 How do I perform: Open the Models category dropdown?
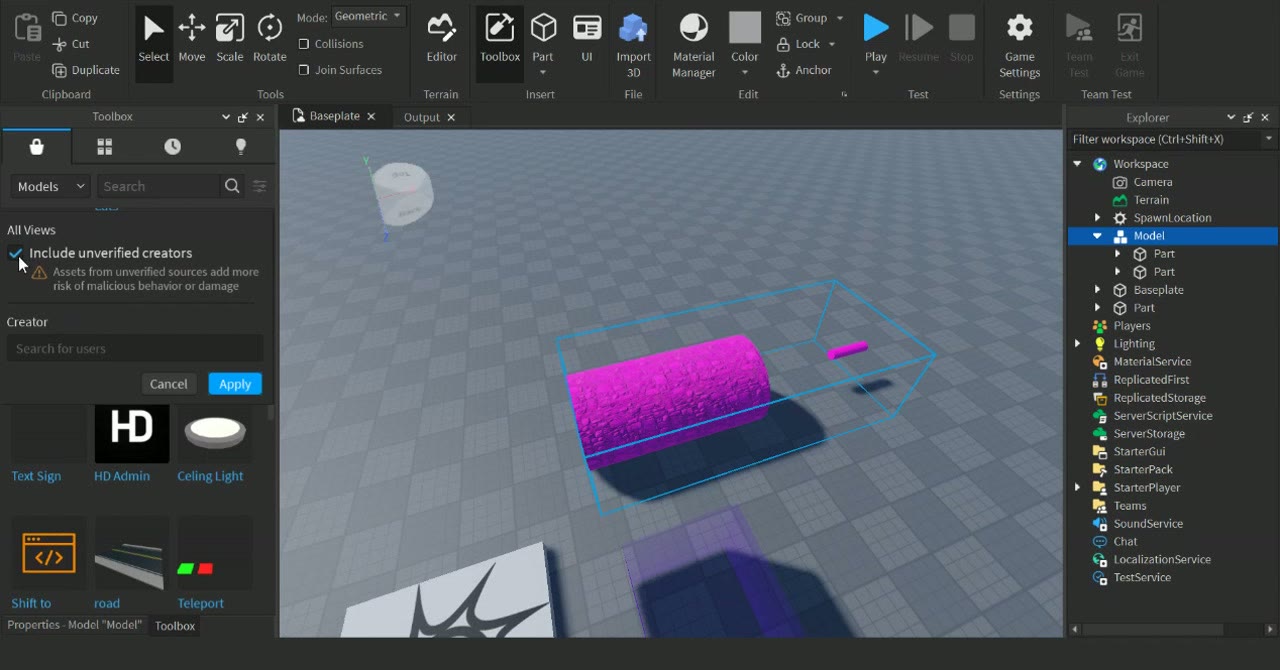51,186
